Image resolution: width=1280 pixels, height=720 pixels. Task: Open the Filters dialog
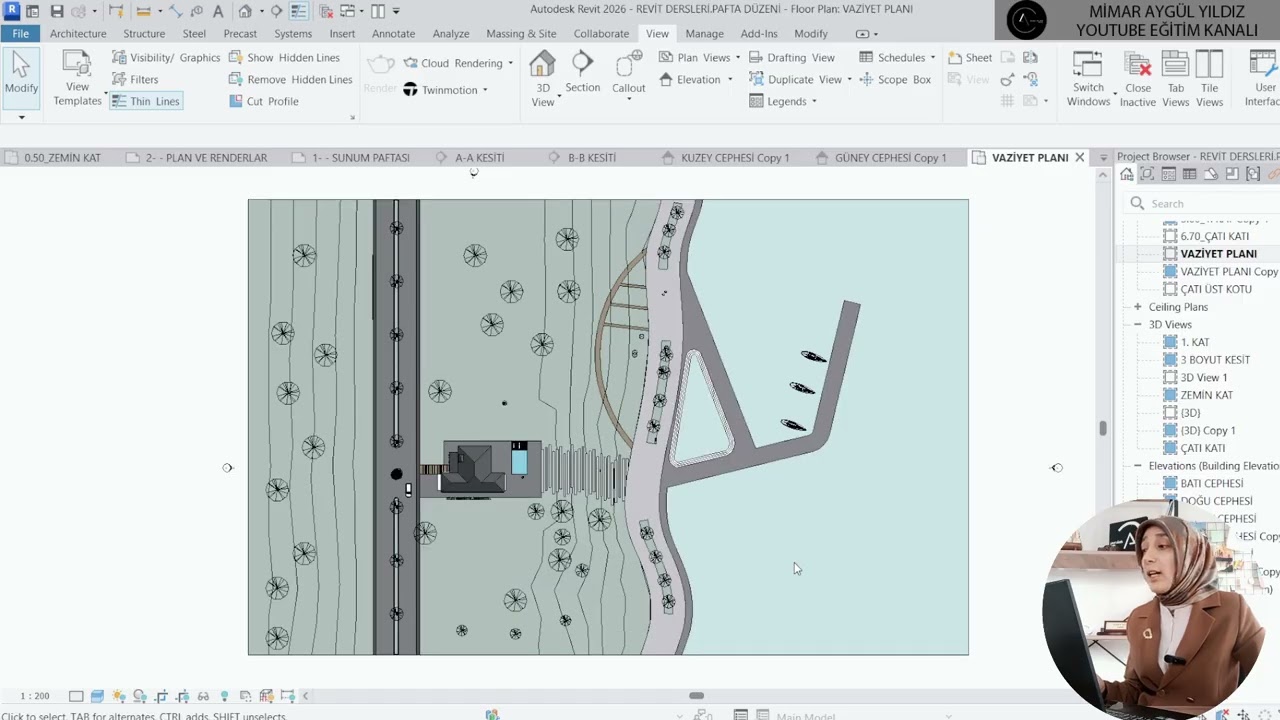[135, 80]
